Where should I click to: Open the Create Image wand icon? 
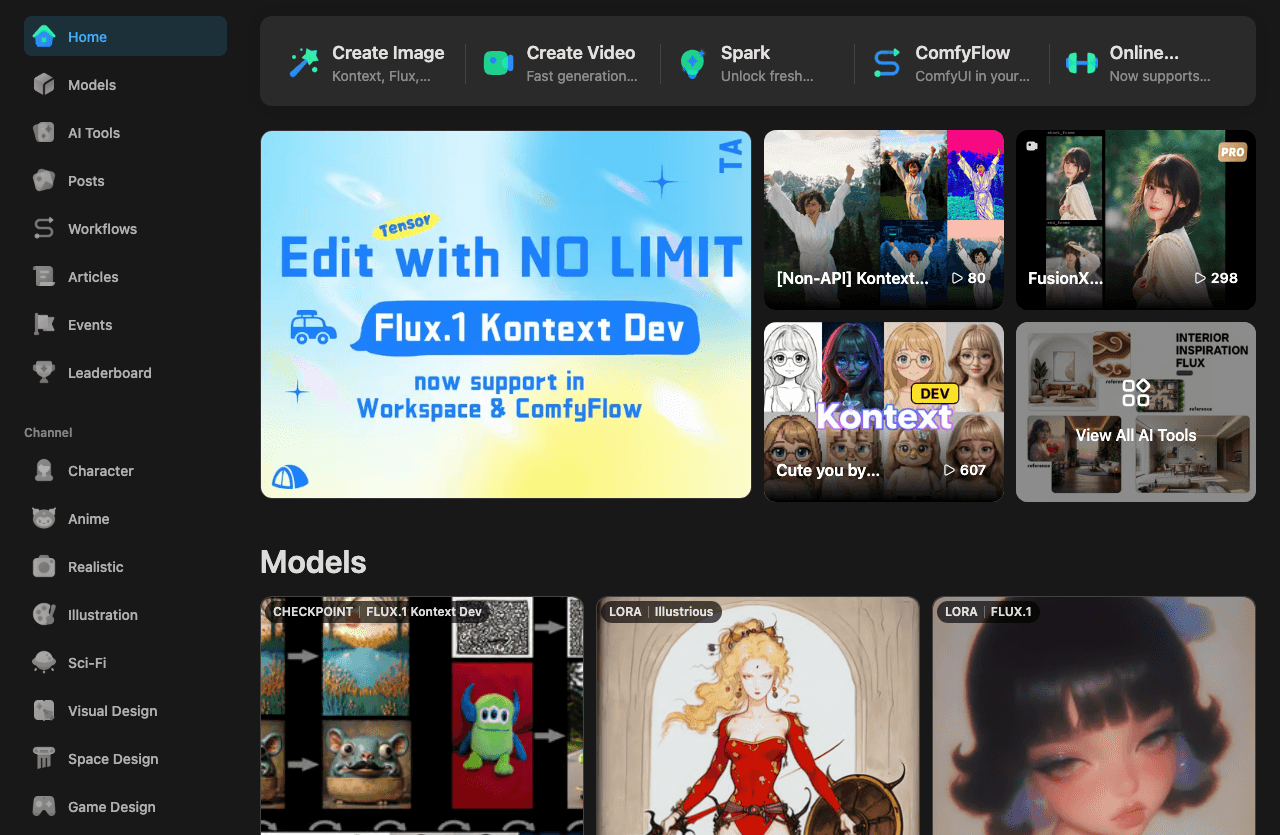(304, 62)
